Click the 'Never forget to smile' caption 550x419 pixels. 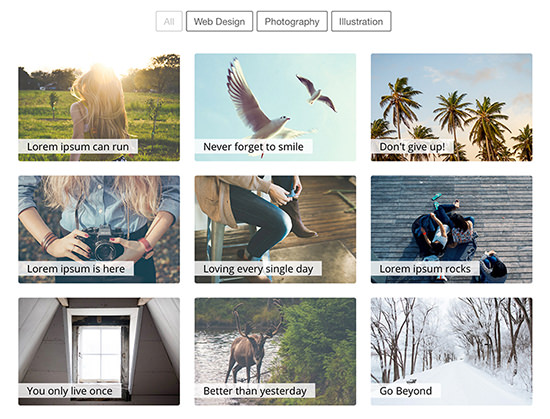[x=253, y=147]
